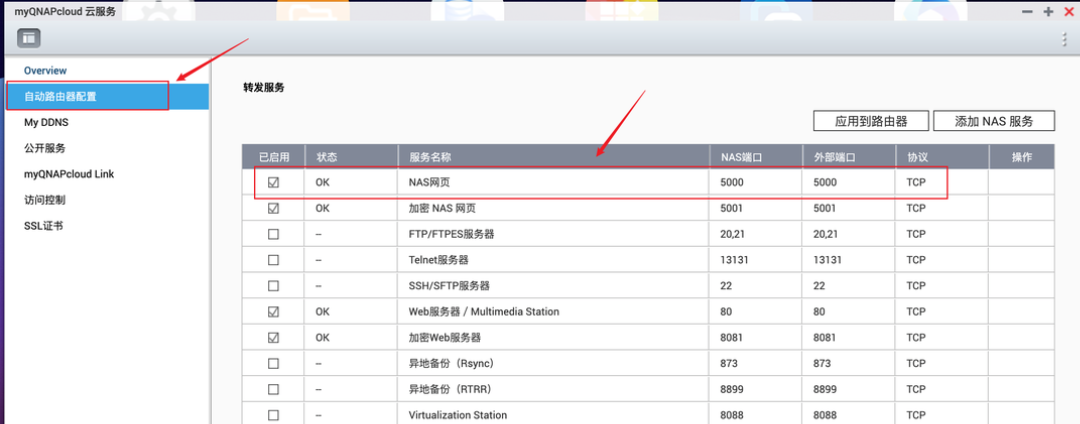This screenshot has width=1080, height=424.
Task: Open the Overview section
Action: (45, 70)
